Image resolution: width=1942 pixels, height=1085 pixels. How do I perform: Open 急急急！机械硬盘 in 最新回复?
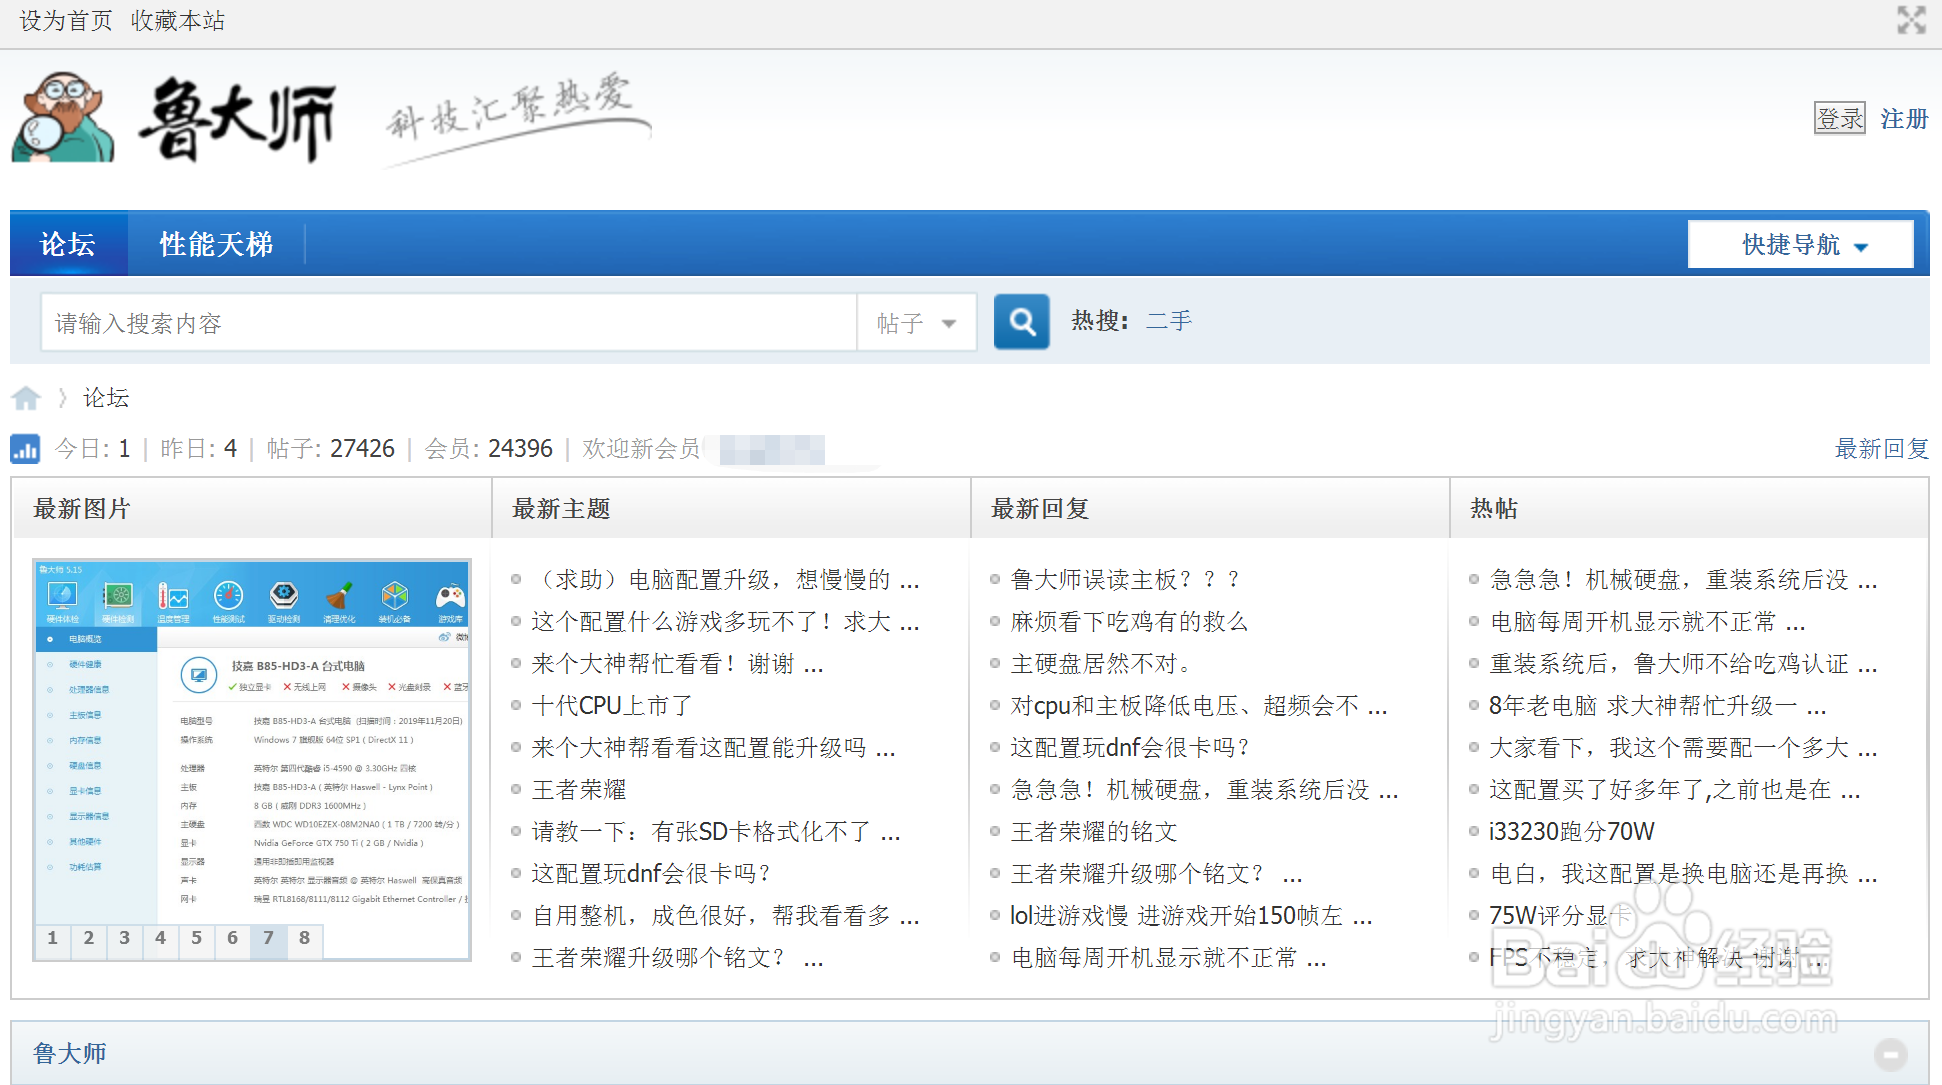(x=1204, y=790)
